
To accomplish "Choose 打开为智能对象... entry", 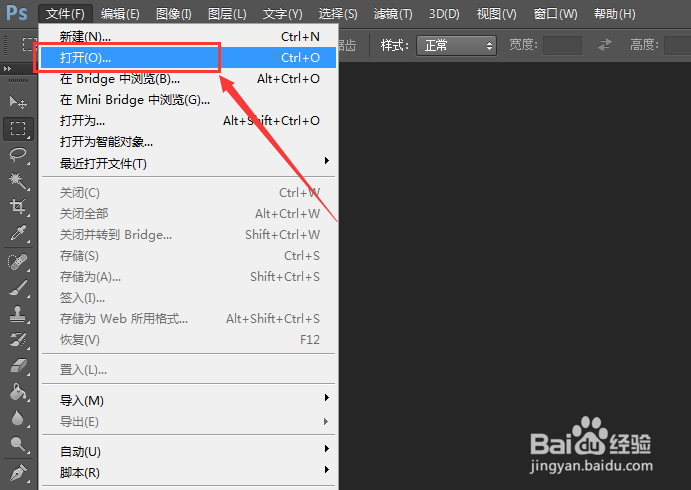I will pyautogui.click(x=189, y=142).
